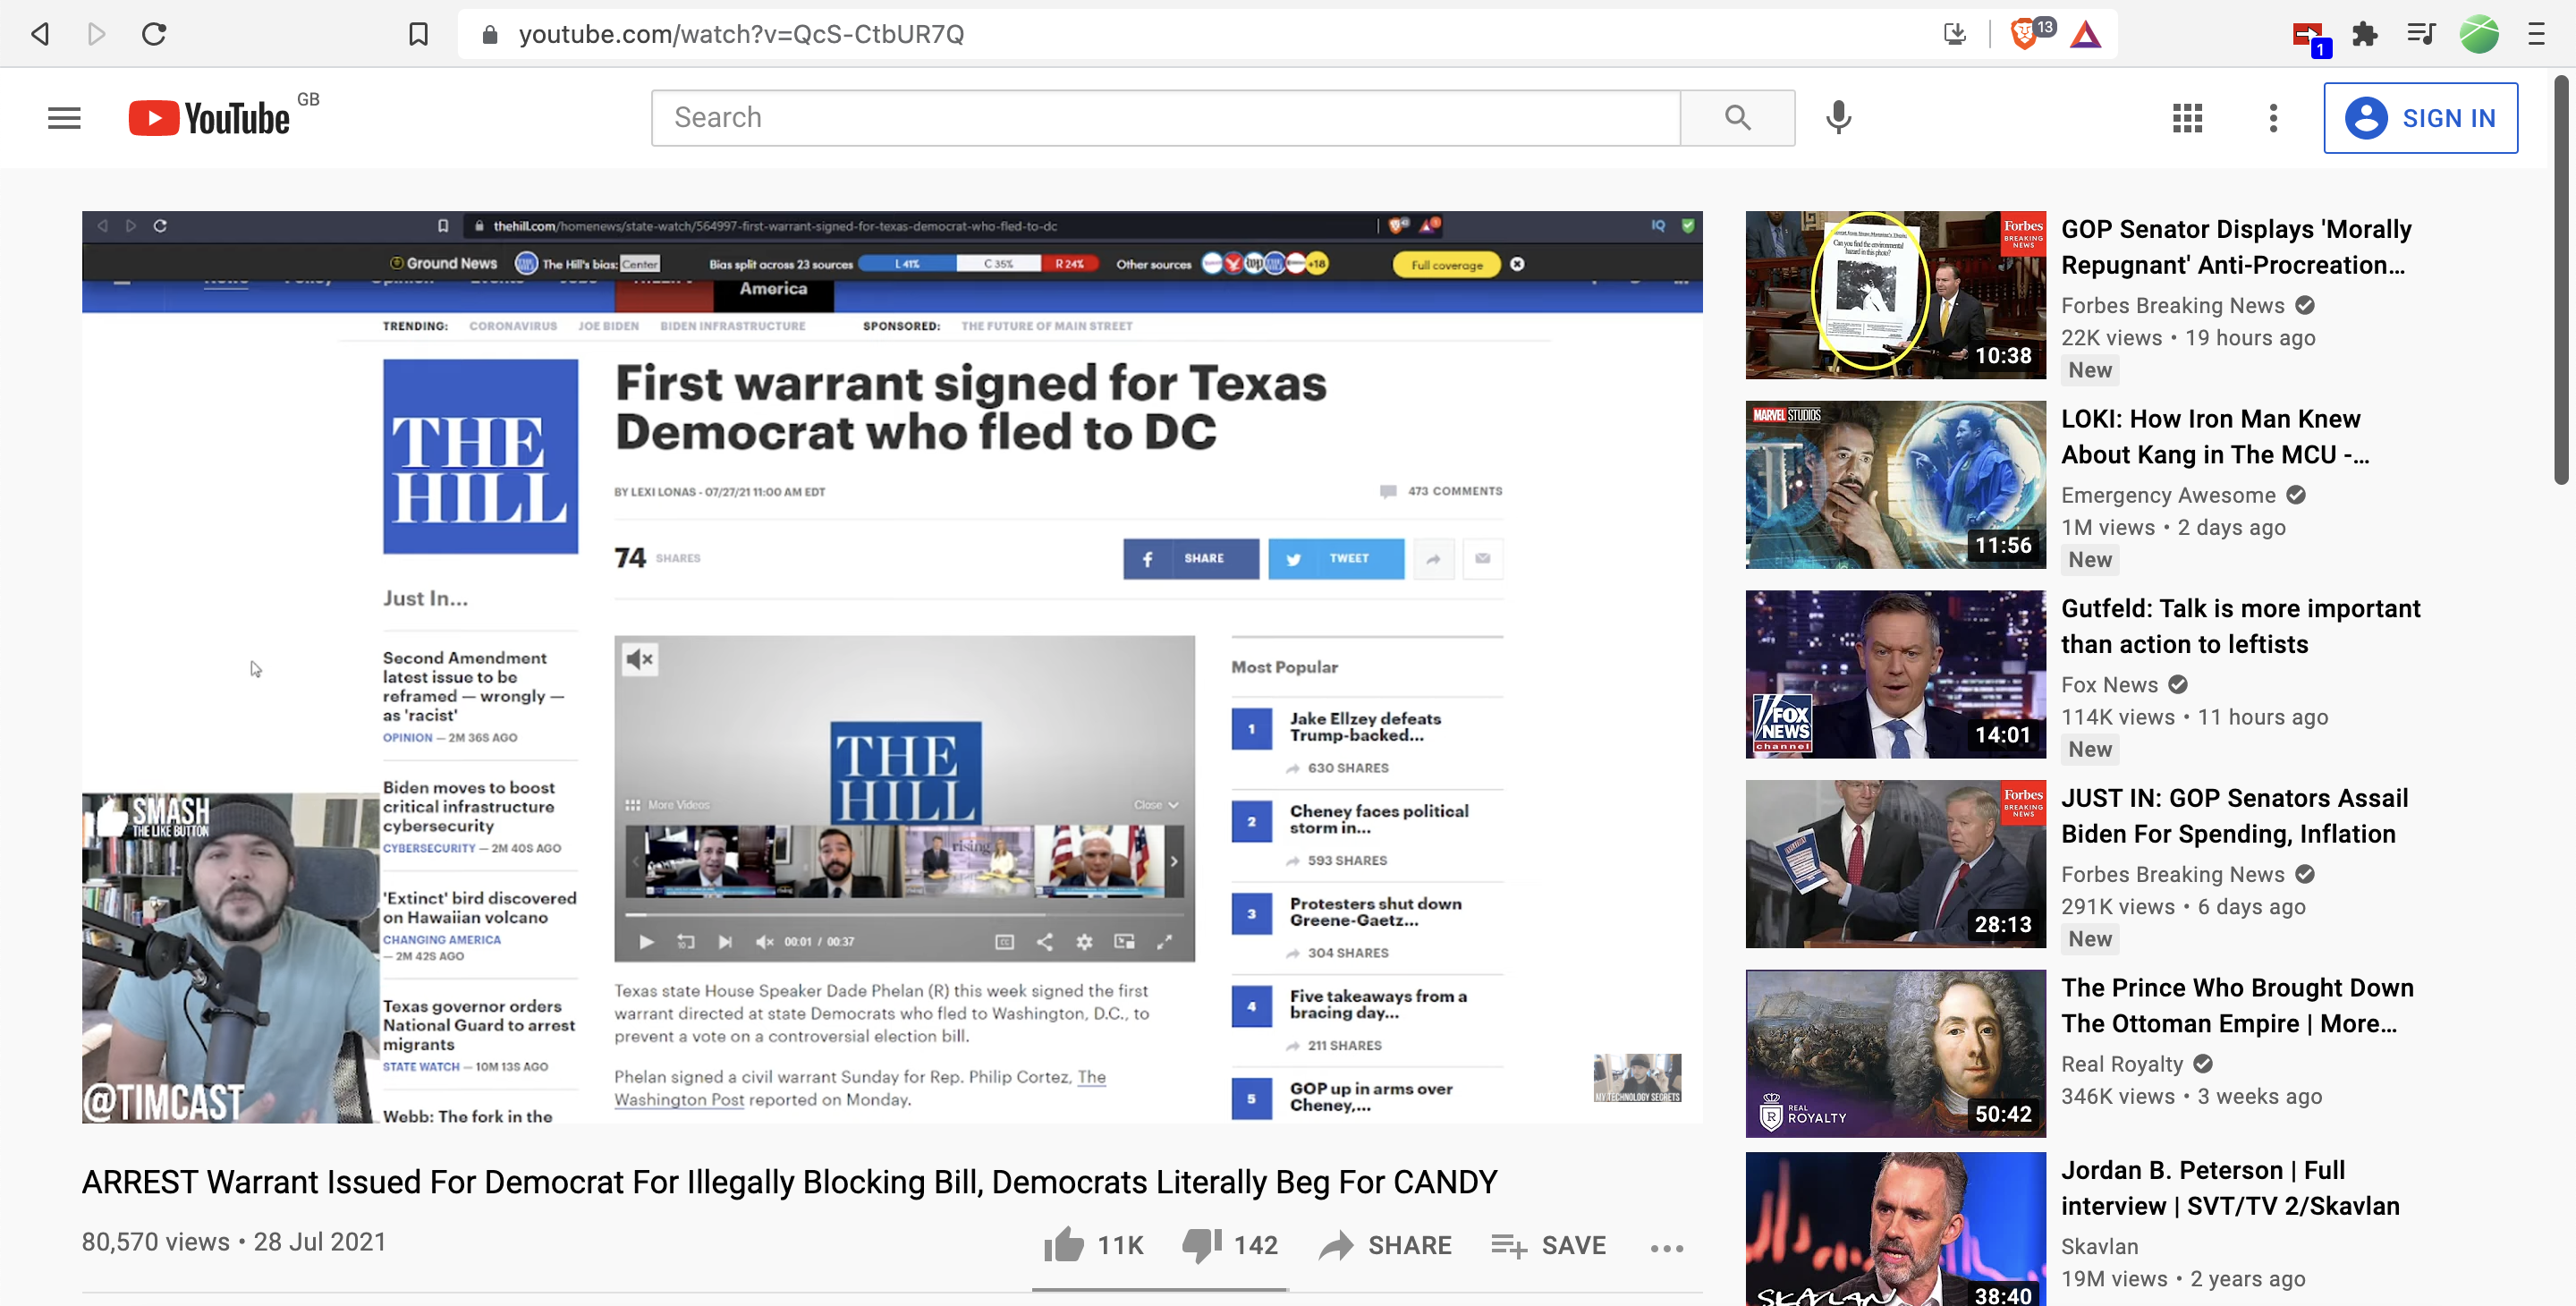Image resolution: width=2576 pixels, height=1306 pixels.
Task: Click the YouTube logo
Action: pyautogui.click(x=210, y=118)
